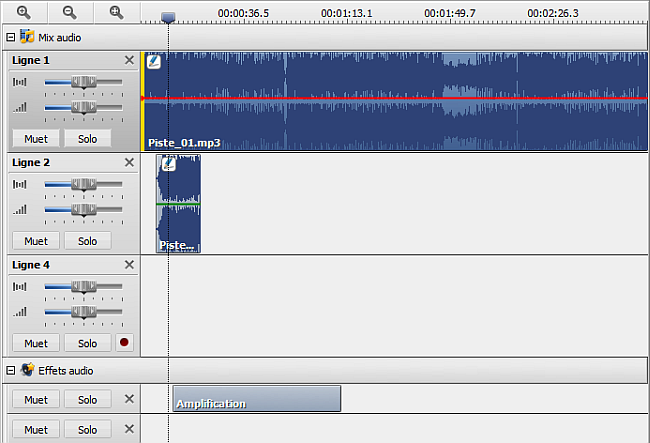Image resolution: width=650 pixels, height=443 pixels.
Task: Select the short Piste clip on Ligne 2
Action: (x=178, y=203)
